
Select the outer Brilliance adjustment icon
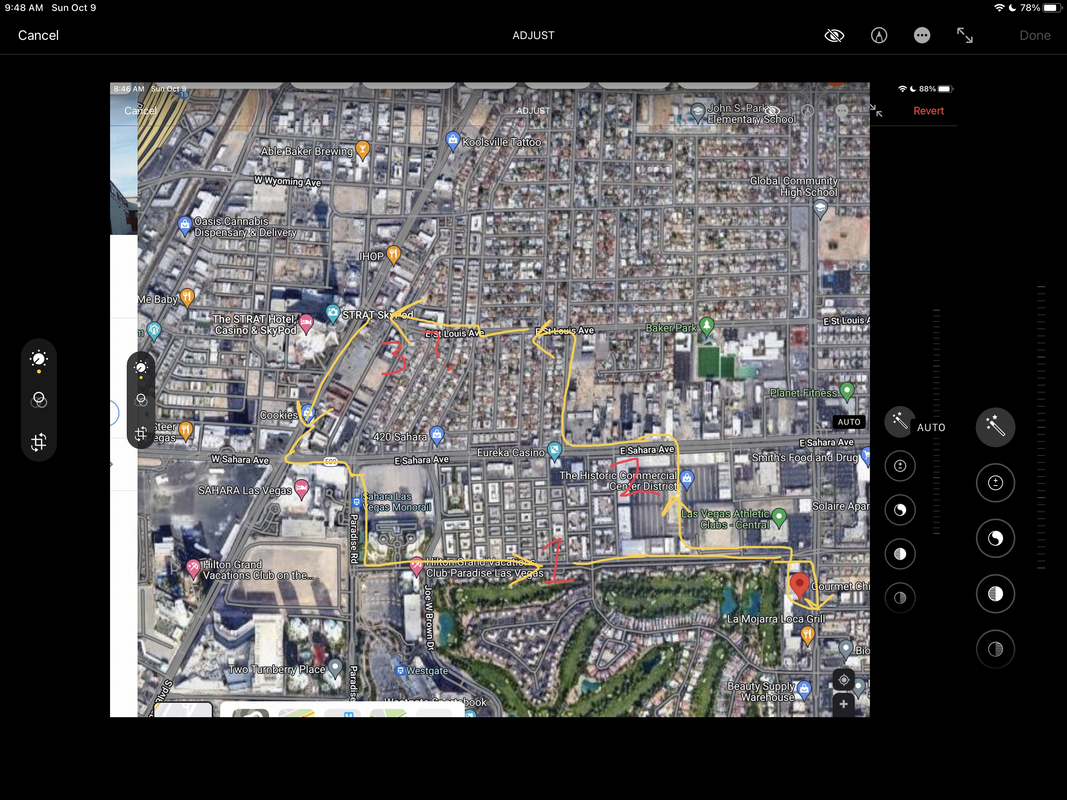(996, 539)
